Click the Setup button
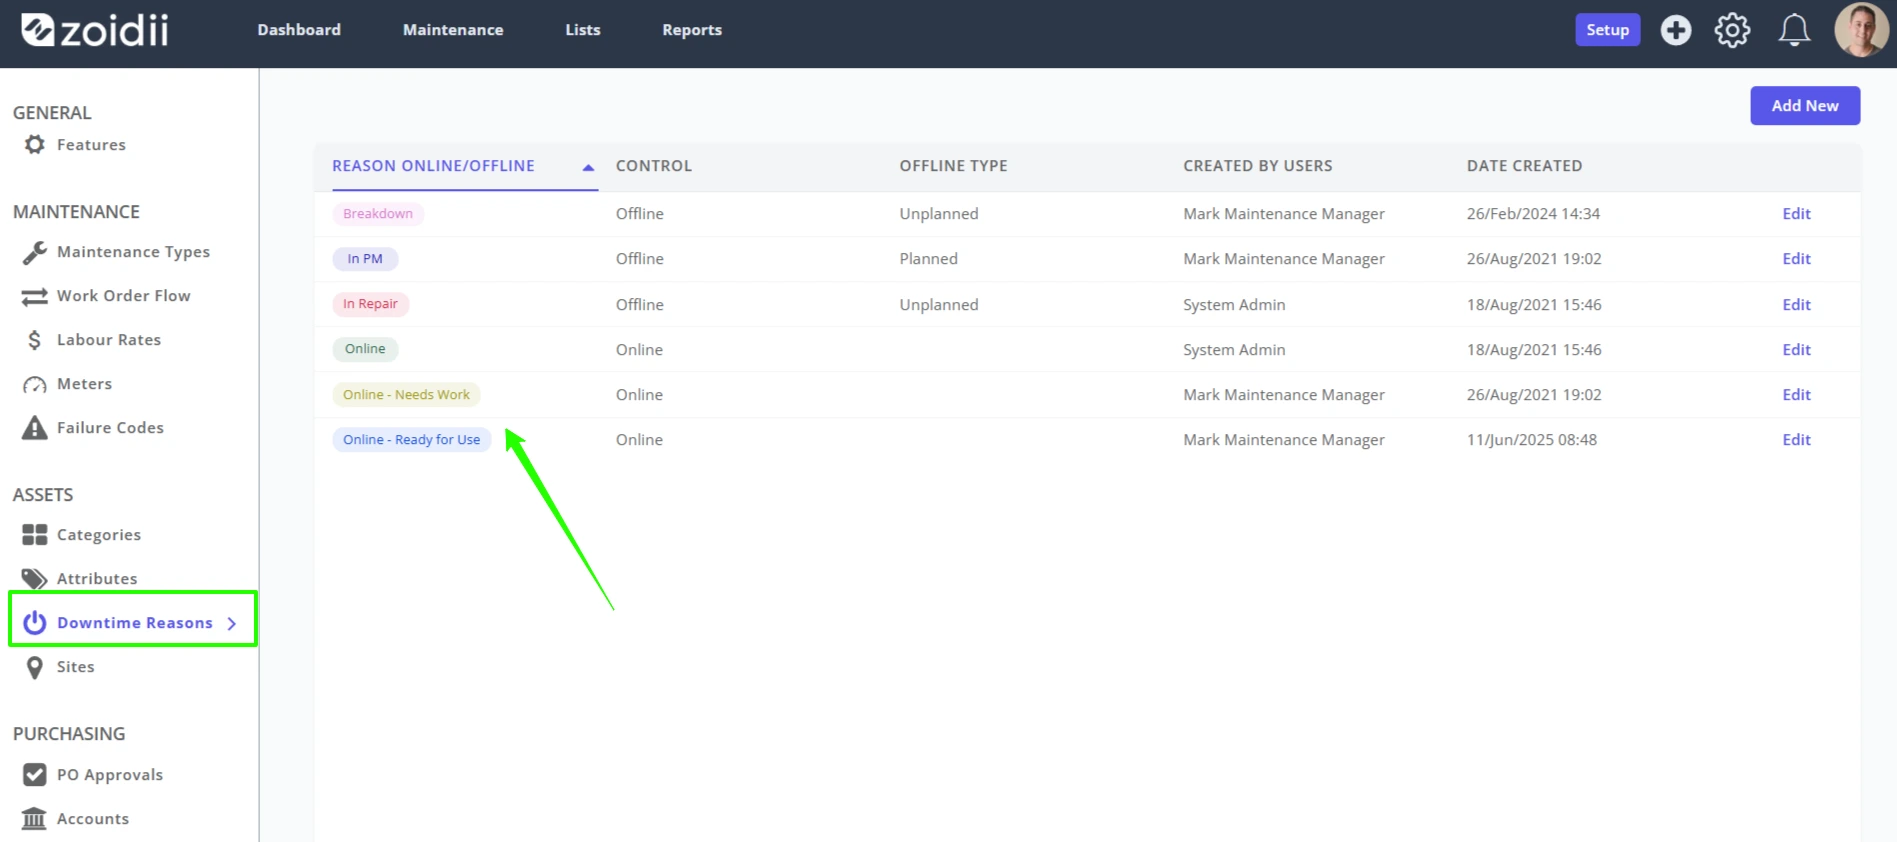 1607,30
